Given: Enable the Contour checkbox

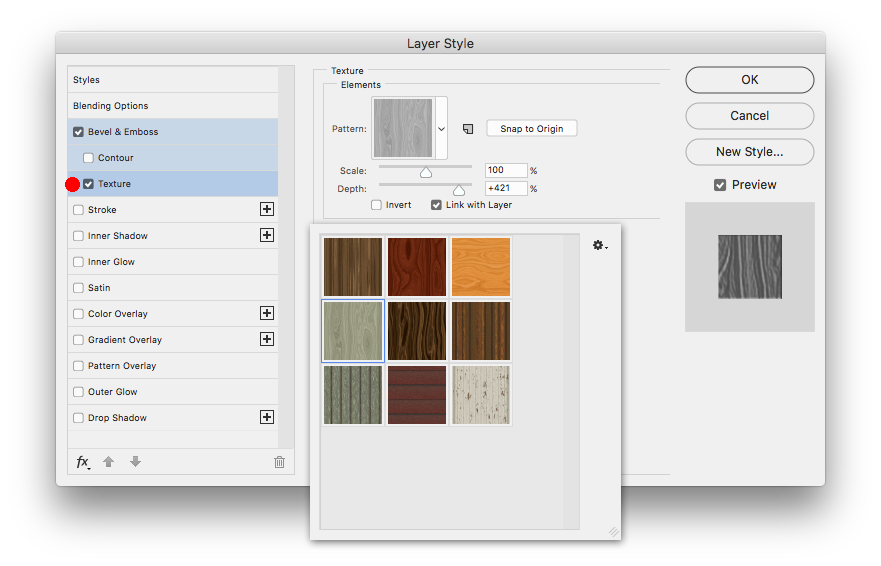Looking at the screenshot, I should [89, 158].
